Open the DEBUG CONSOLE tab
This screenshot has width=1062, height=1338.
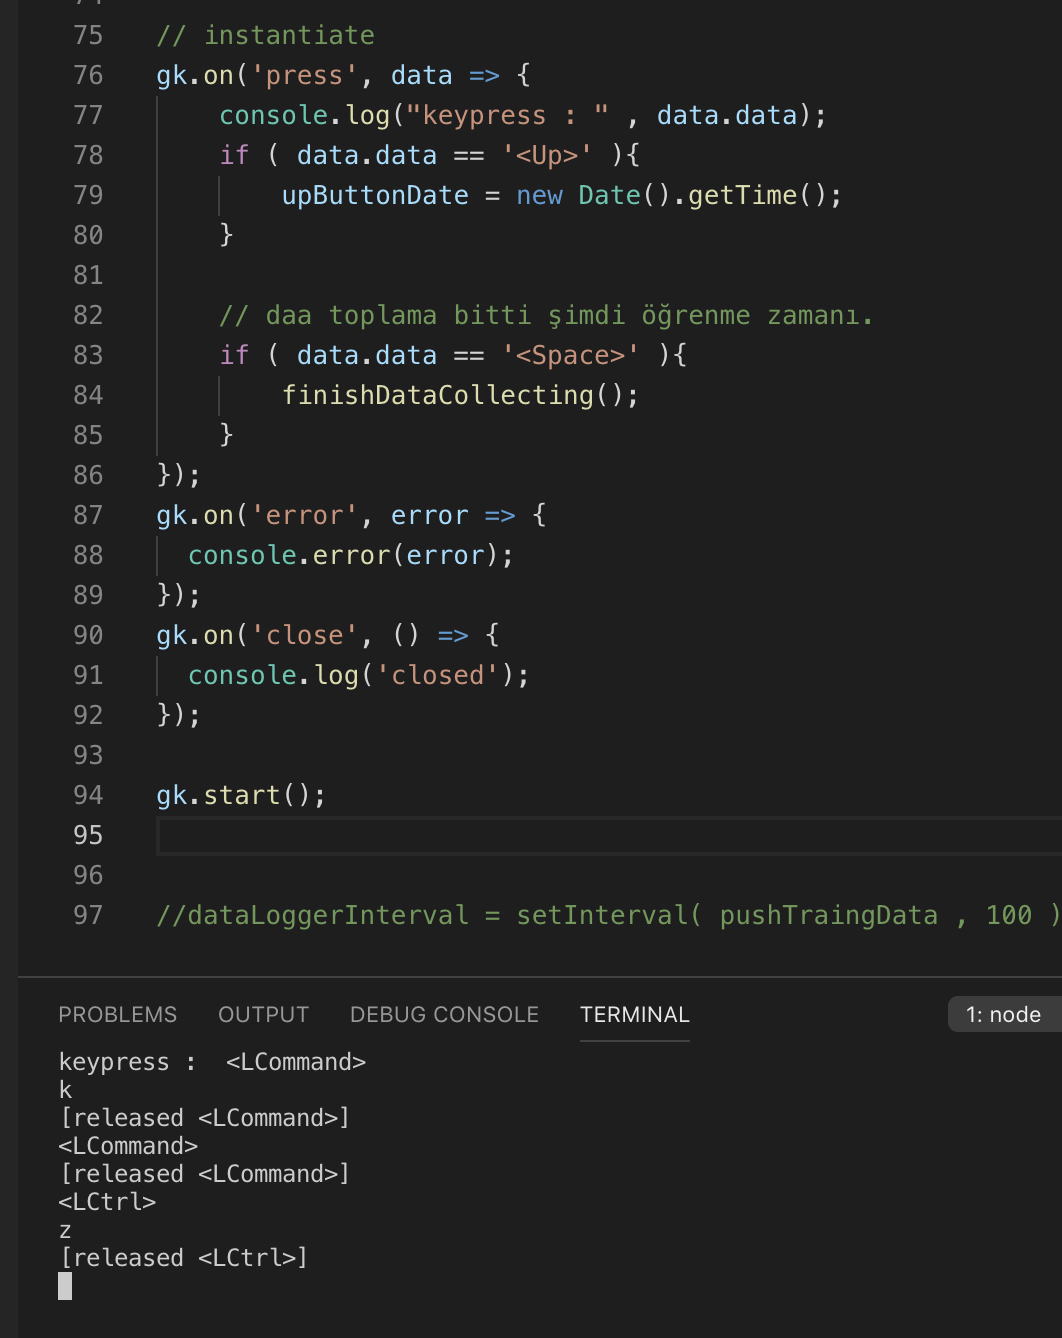(444, 1014)
